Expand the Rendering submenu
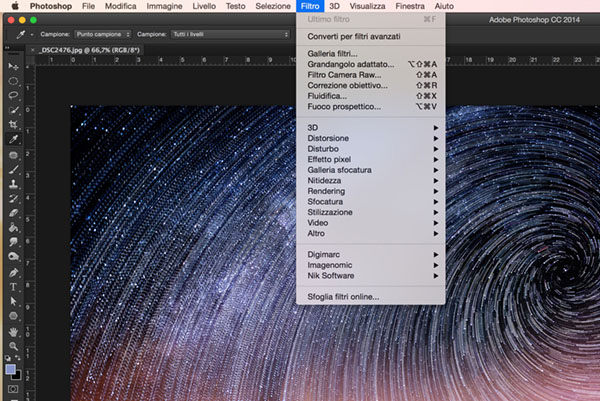This screenshot has height=401, width=600. pyautogui.click(x=371, y=191)
